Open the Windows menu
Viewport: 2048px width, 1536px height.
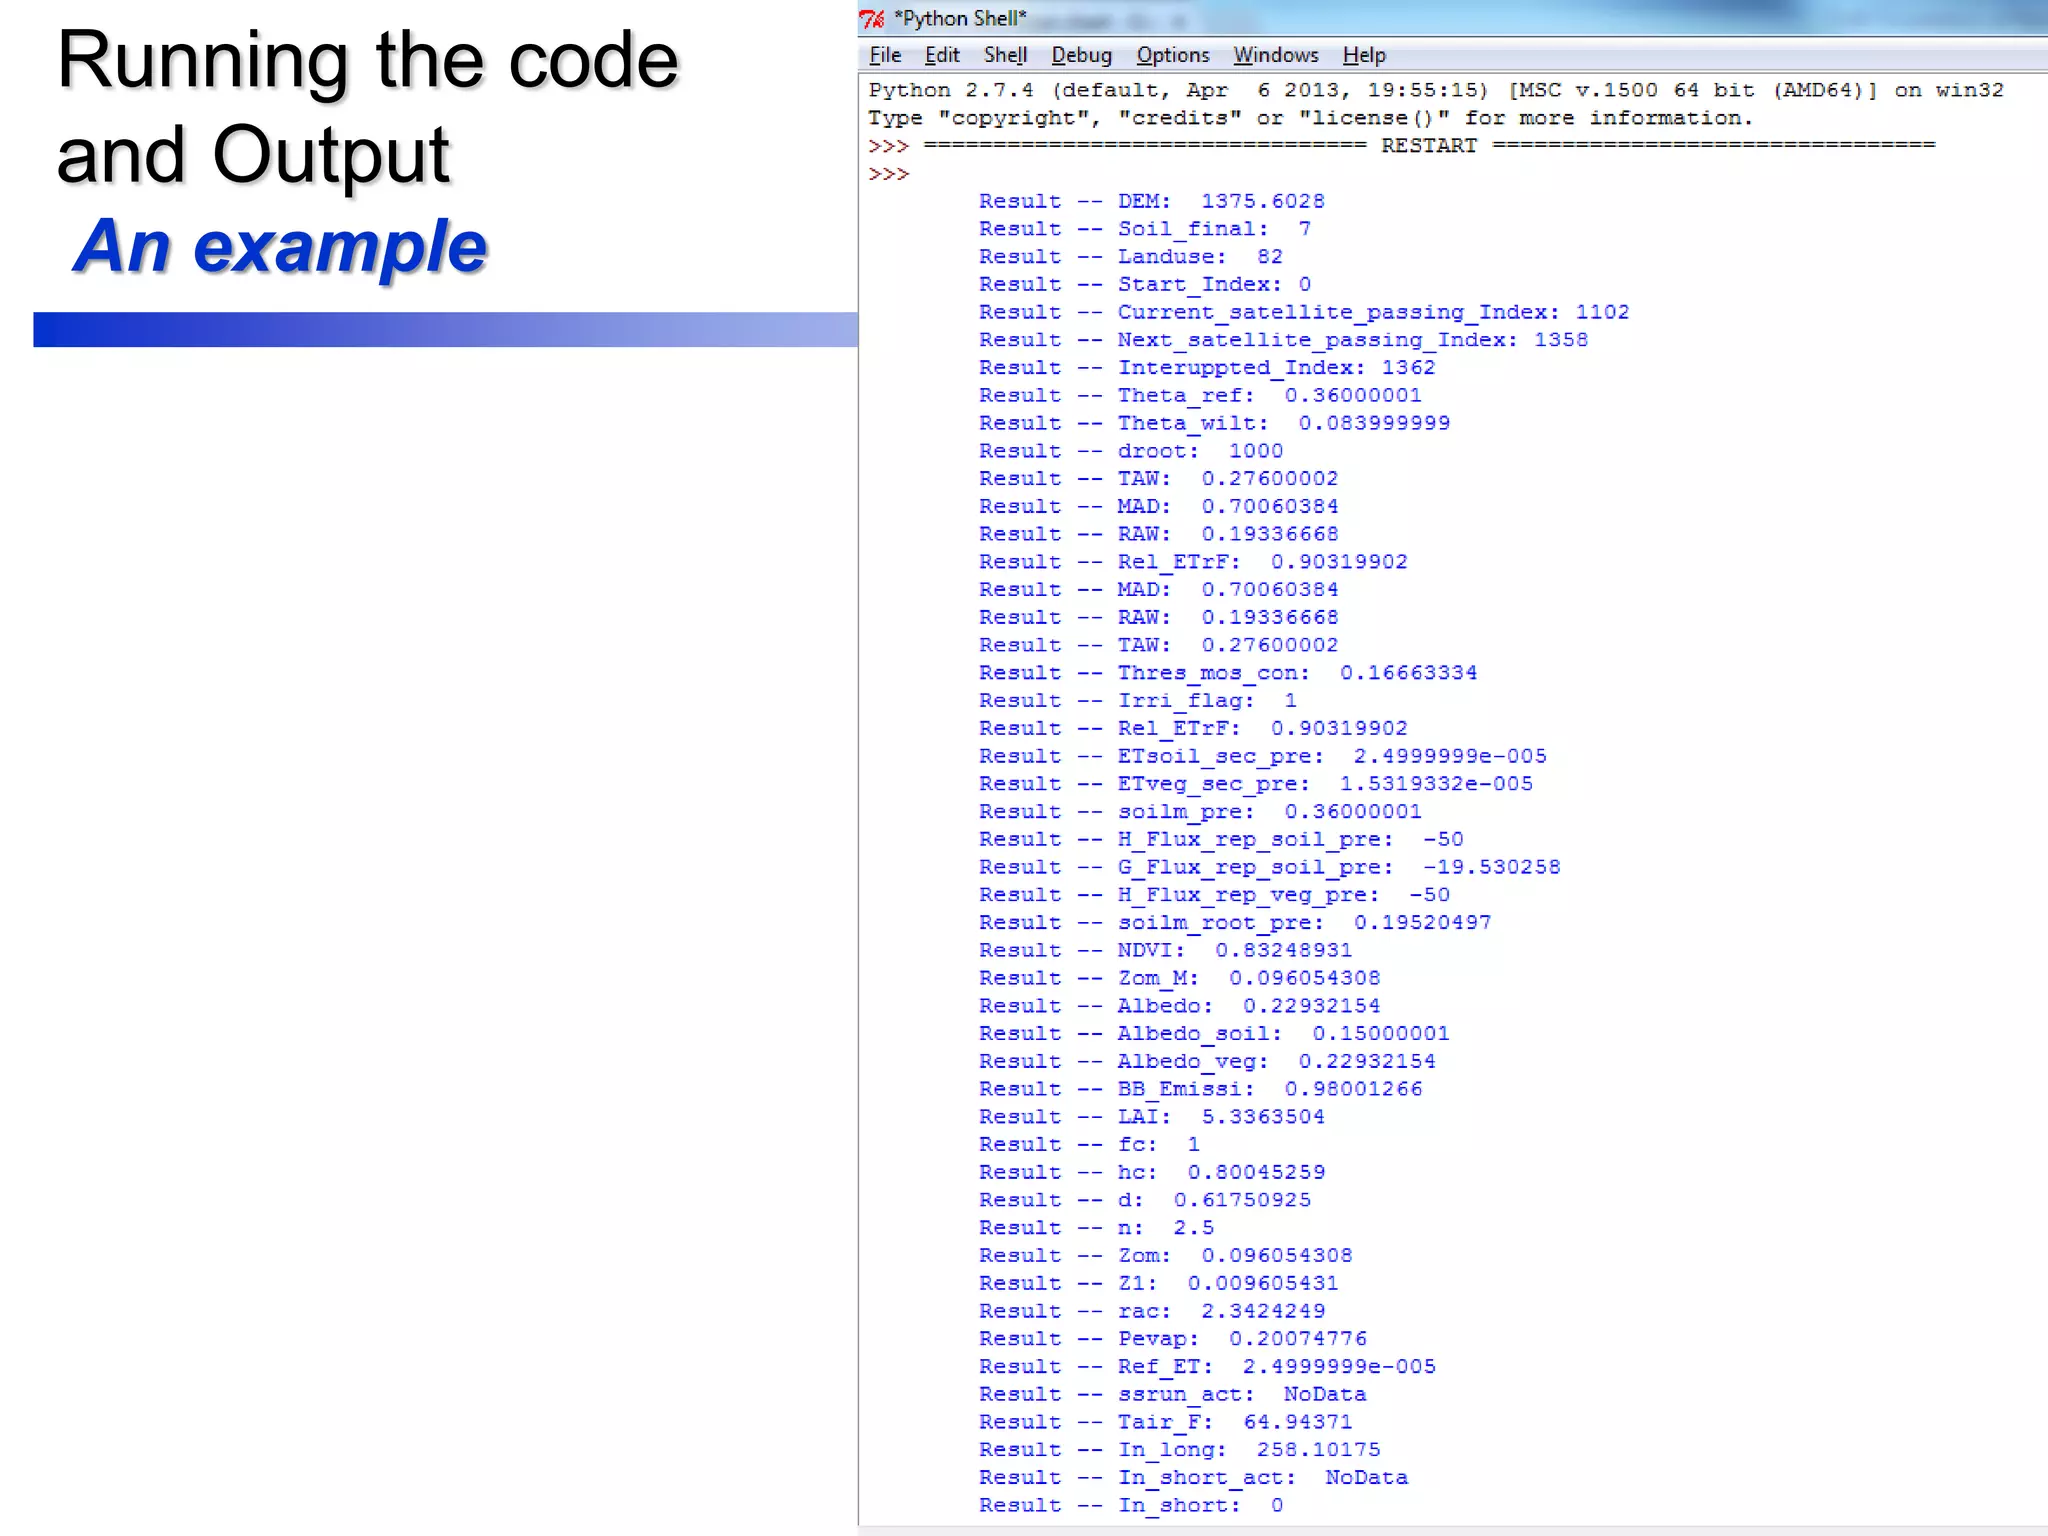point(1275,55)
